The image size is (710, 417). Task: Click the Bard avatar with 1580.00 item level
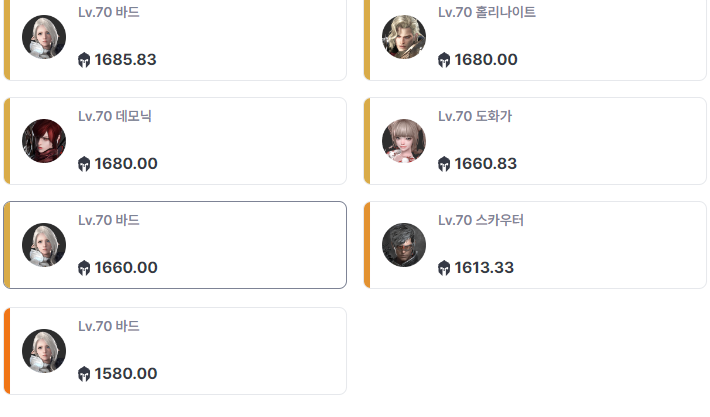pos(44,351)
